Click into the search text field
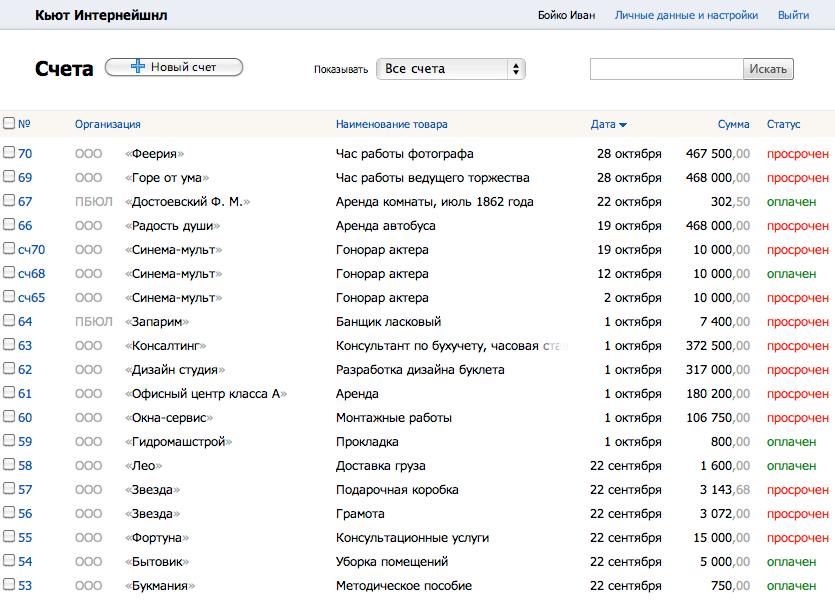This screenshot has height=600, width=835. pyautogui.click(x=666, y=69)
